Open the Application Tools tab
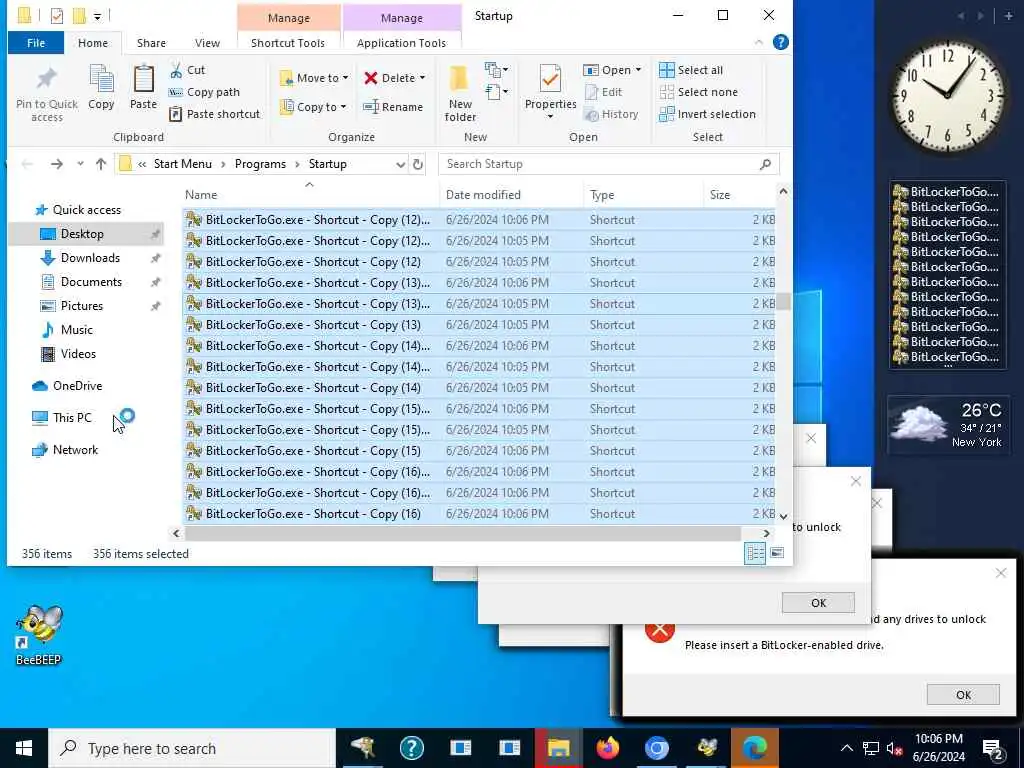 401,43
